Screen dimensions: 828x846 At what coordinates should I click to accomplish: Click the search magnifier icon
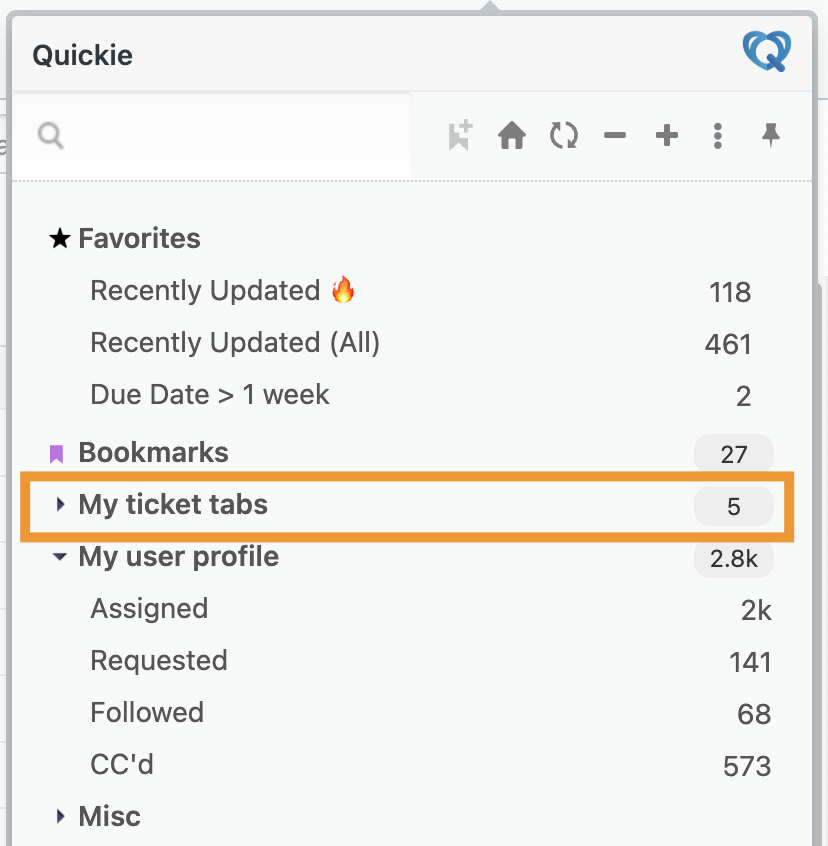[51, 135]
